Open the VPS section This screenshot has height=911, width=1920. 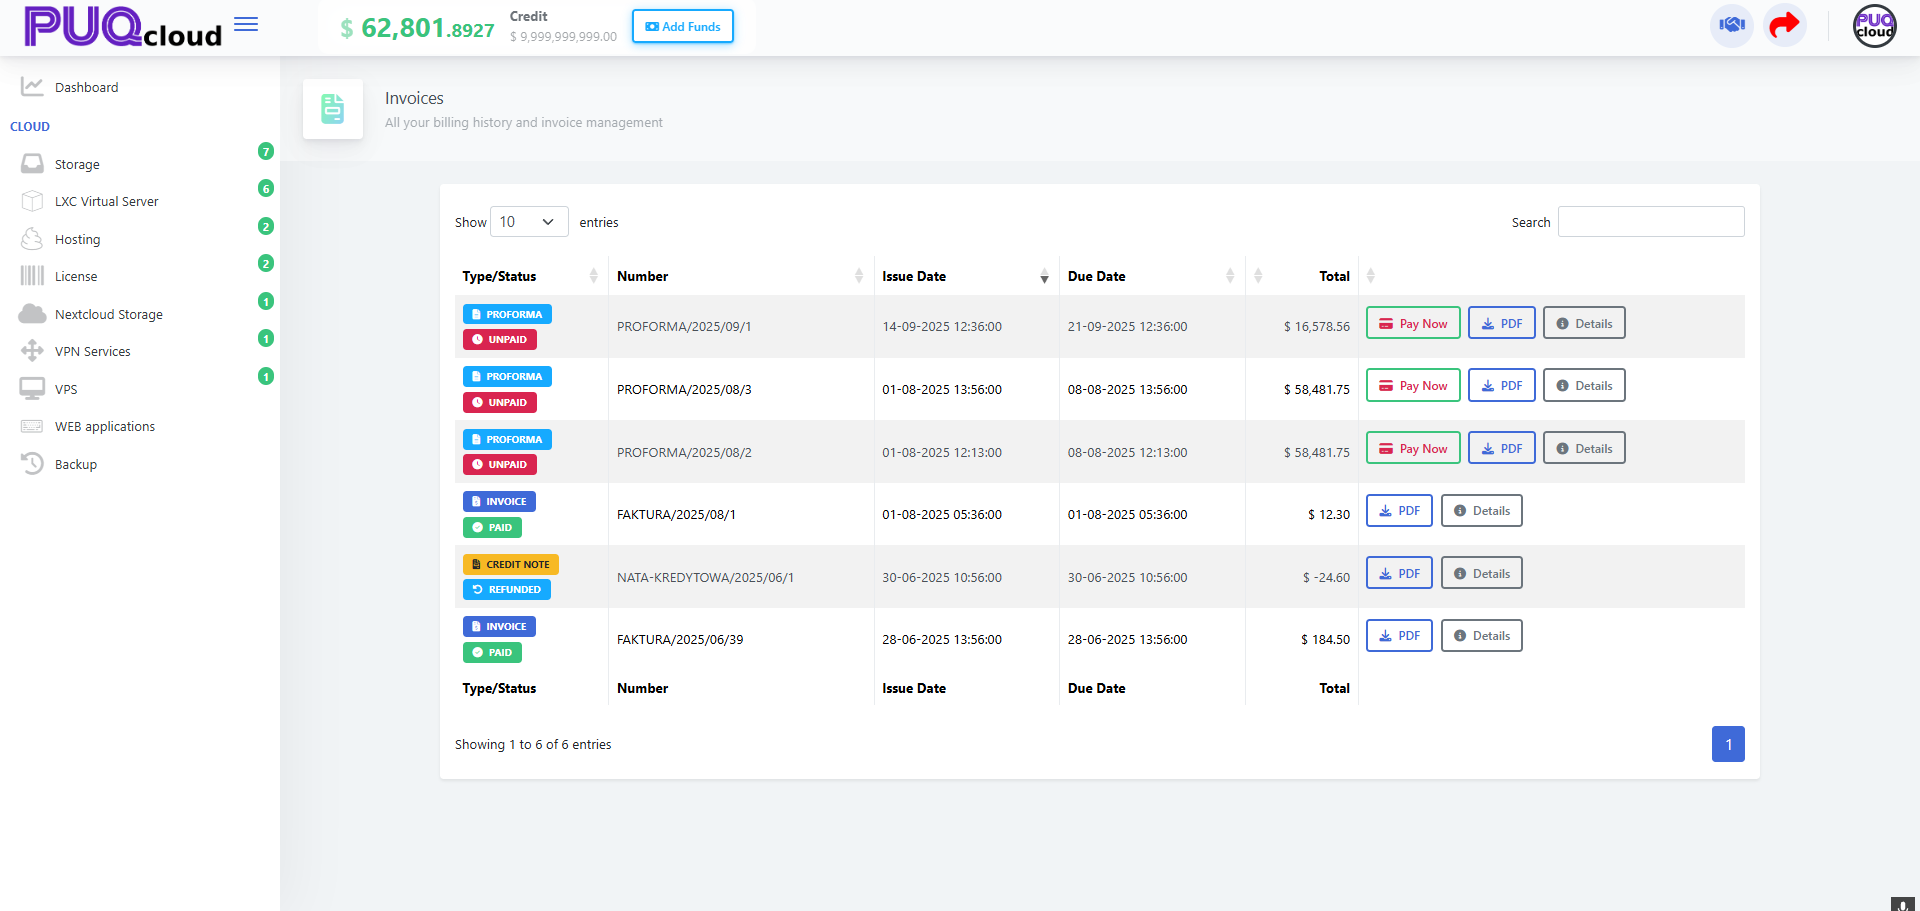point(66,389)
